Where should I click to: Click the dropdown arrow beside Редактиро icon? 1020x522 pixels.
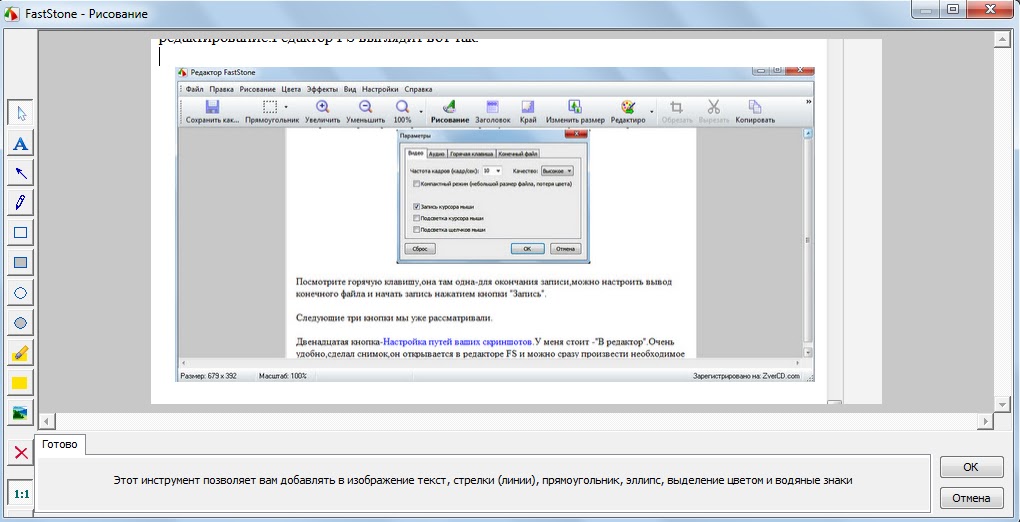pos(652,112)
